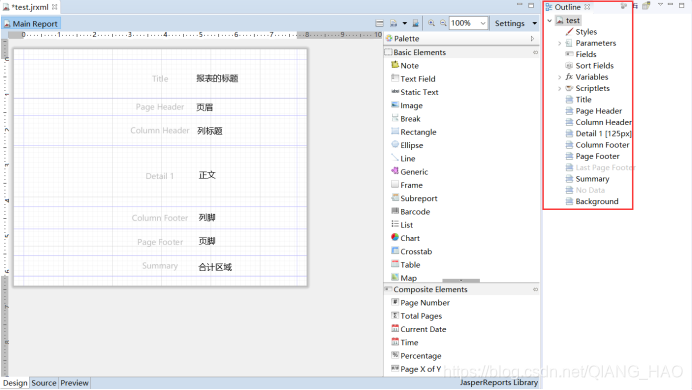Click the palette horizontal scrollbar thumb
The image size is (692, 390).
[x=461, y=281]
